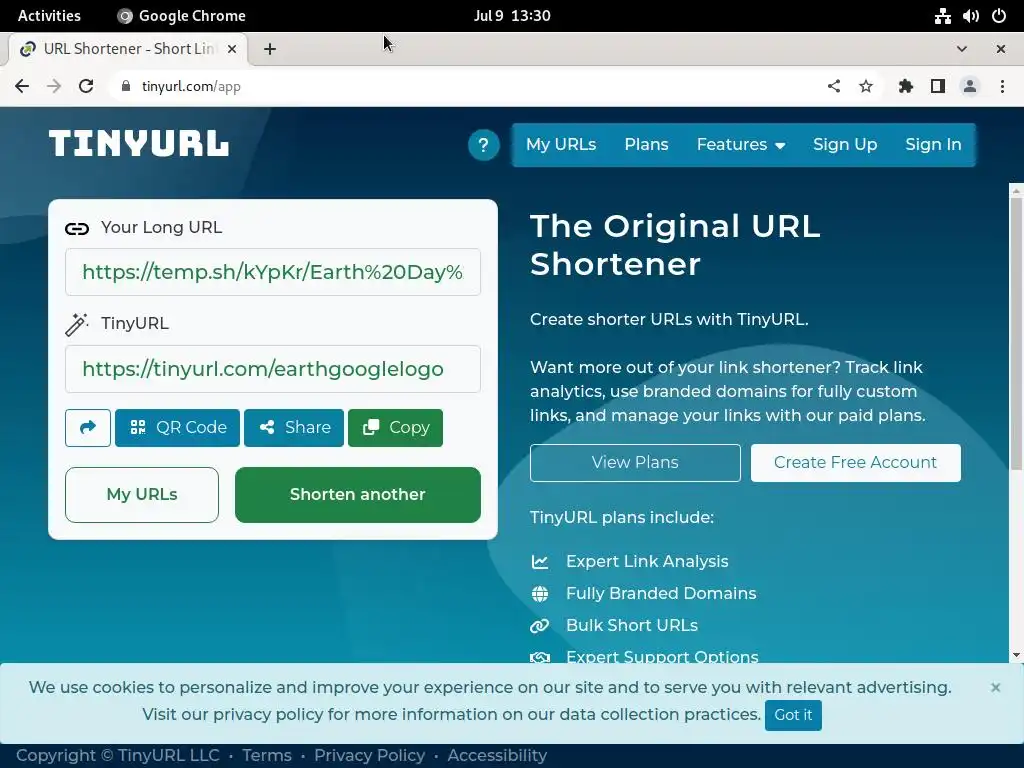Click the volume speaker icon
The height and width of the screenshot is (768, 1024).
(x=971, y=16)
